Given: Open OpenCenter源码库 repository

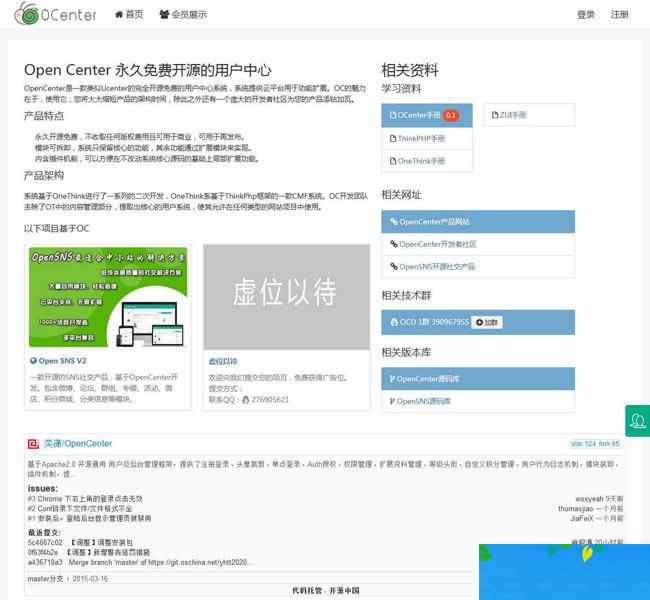Looking at the screenshot, I should click(x=427, y=379).
